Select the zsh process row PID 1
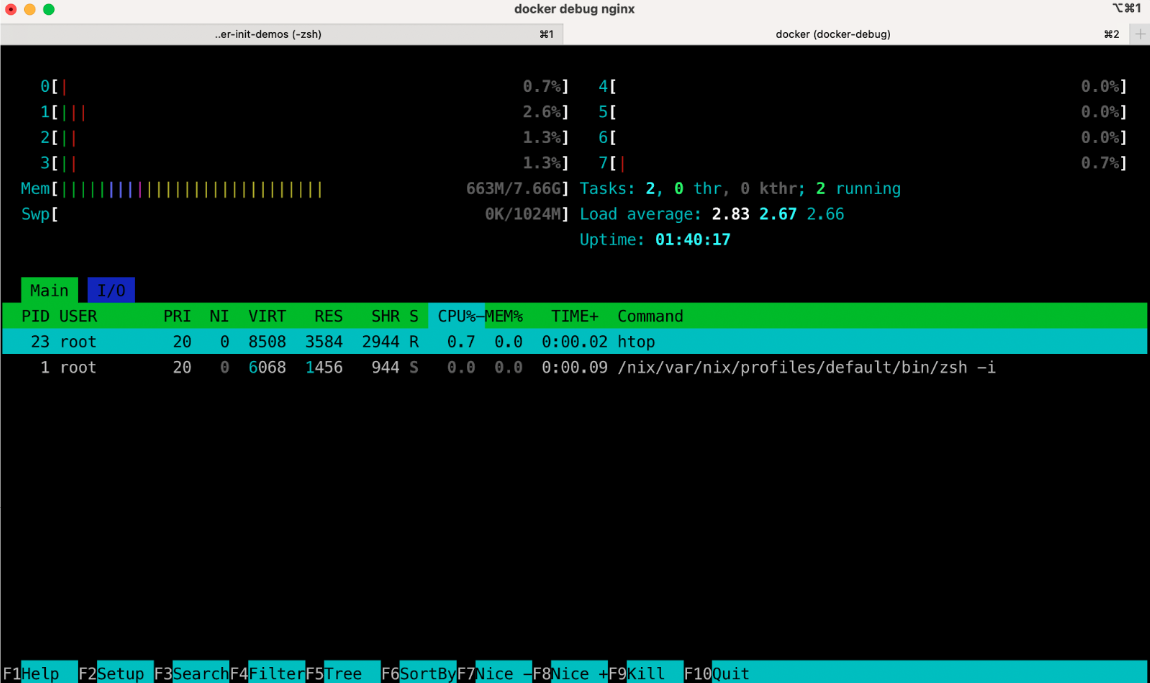 tap(500, 367)
